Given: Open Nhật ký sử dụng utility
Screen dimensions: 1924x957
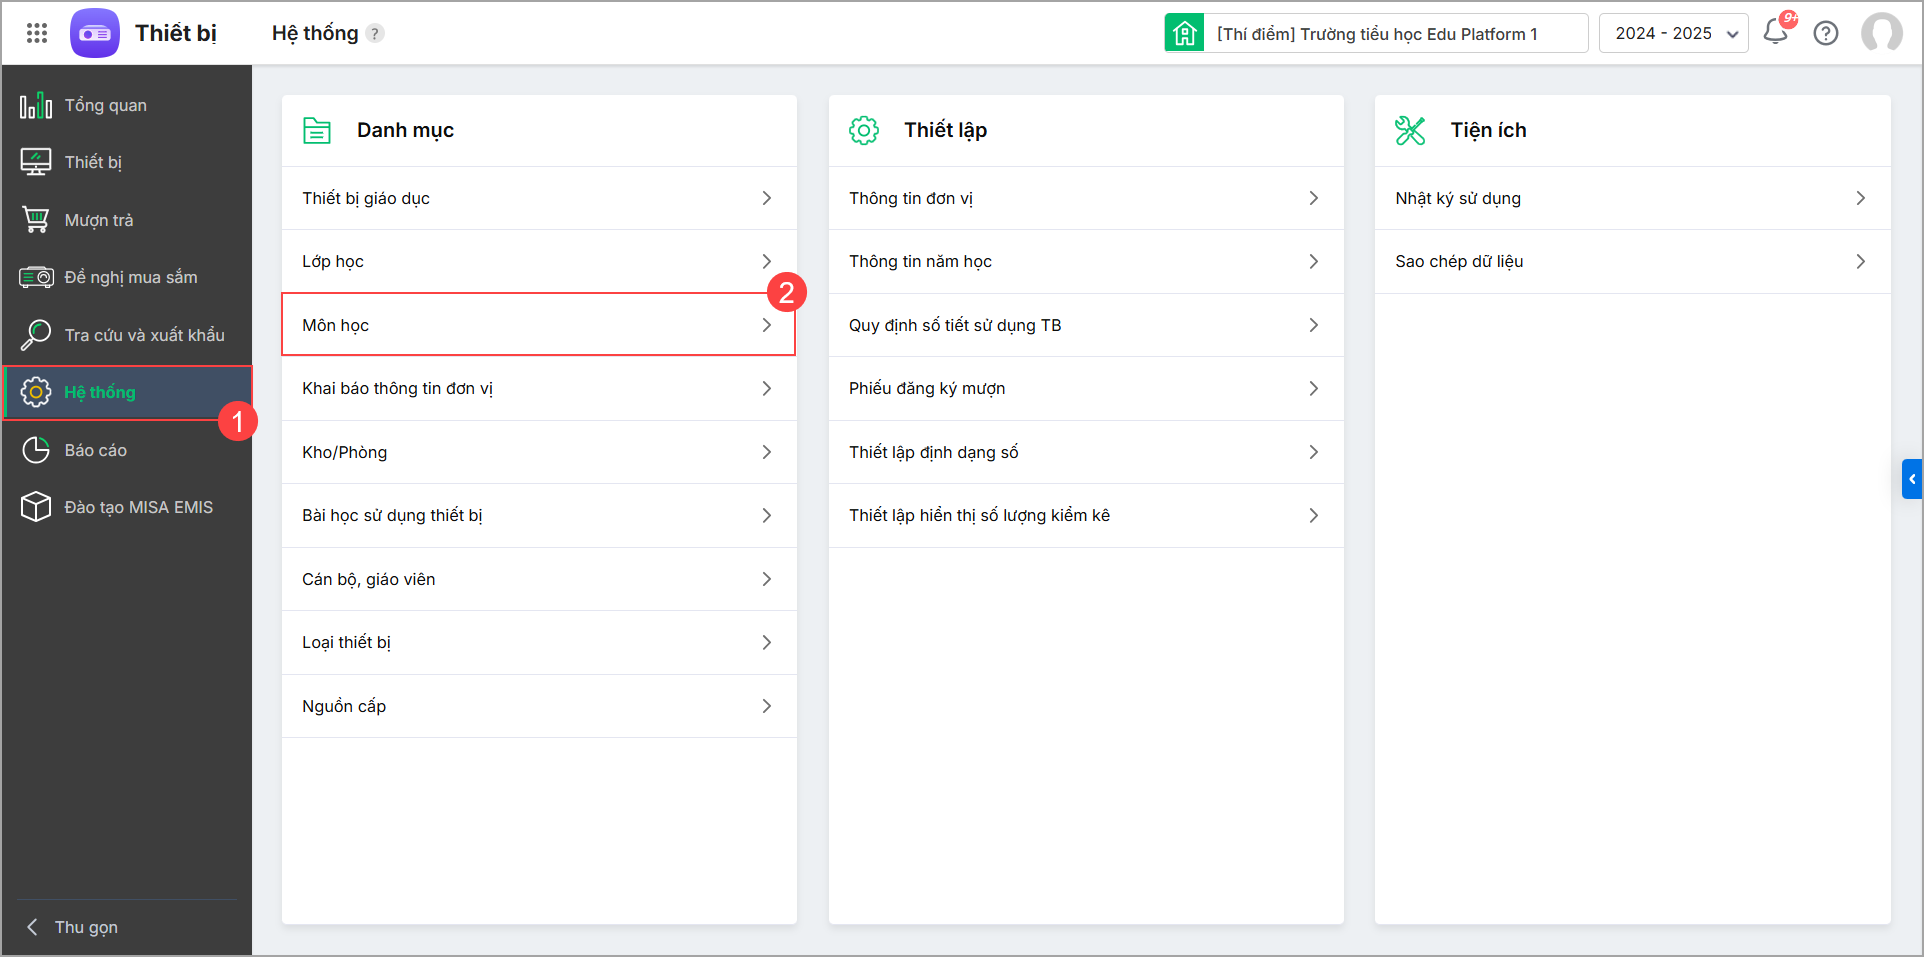Looking at the screenshot, I should point(1631,198).
